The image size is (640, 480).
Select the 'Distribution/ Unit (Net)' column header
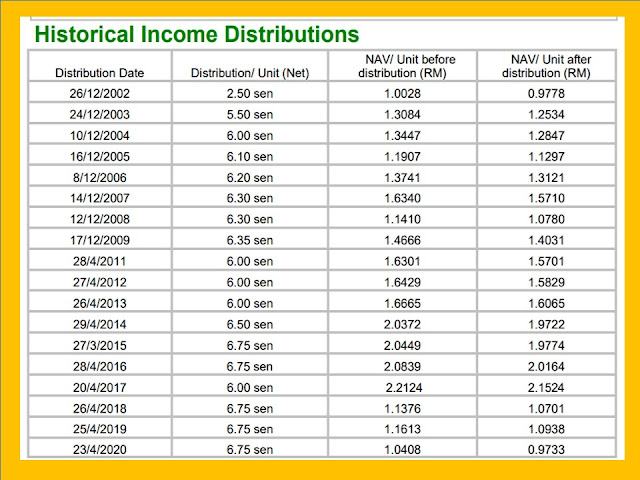(x=250, y=73)
